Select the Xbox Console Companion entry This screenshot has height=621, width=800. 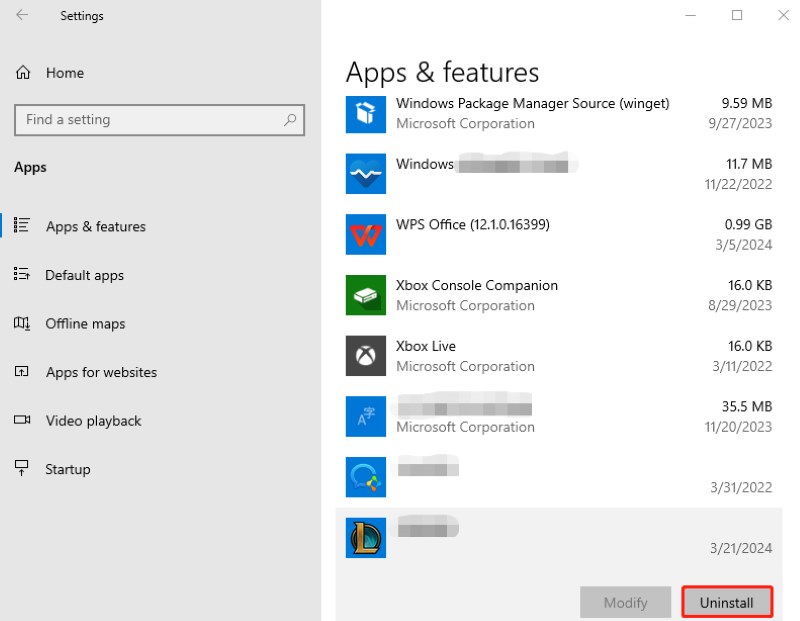point(559,295)
